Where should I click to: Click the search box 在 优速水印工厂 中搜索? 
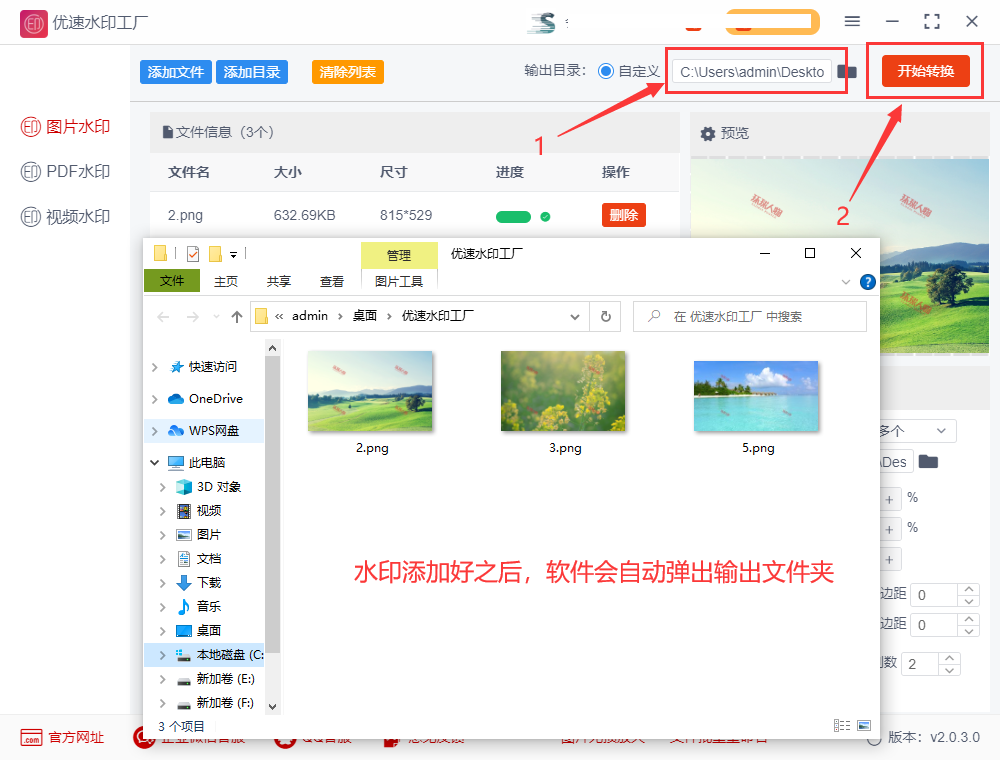pyautogui.click(x=750, y=317)
